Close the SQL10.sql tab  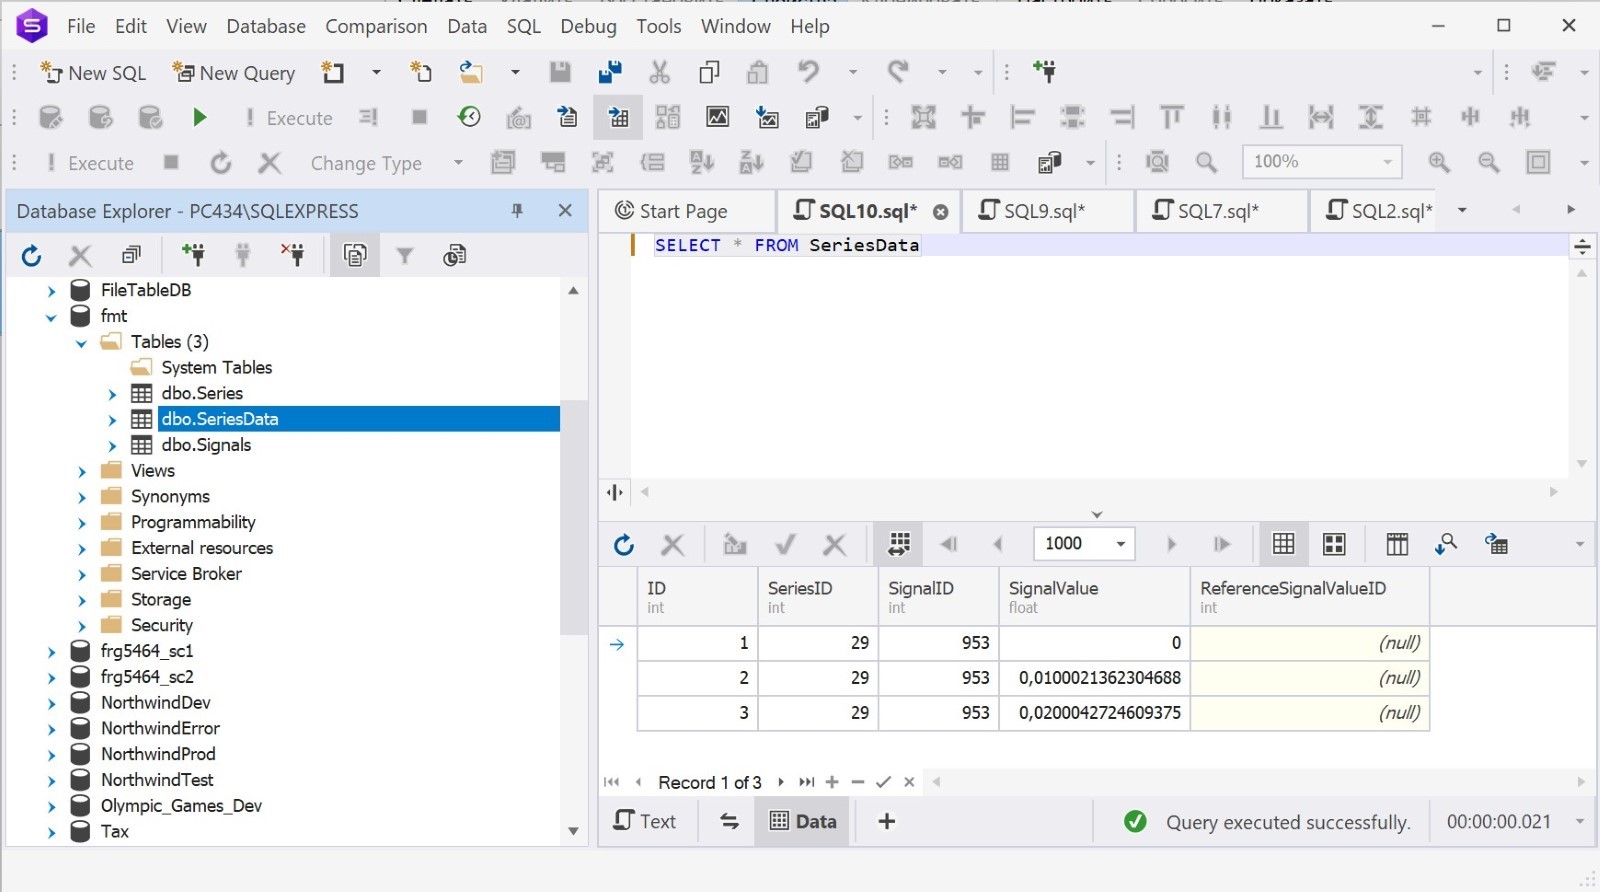940,212
